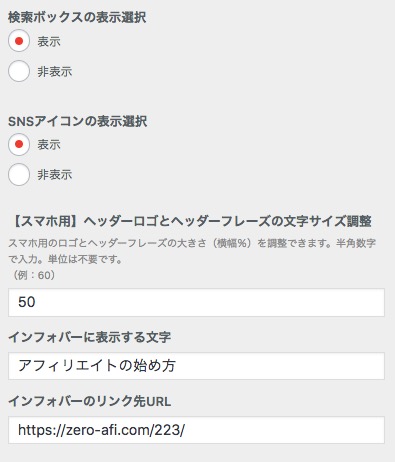Click the 非表示 label text under SNSアイコンの表示選択
The image size is (395, 462).
[55, 175]
